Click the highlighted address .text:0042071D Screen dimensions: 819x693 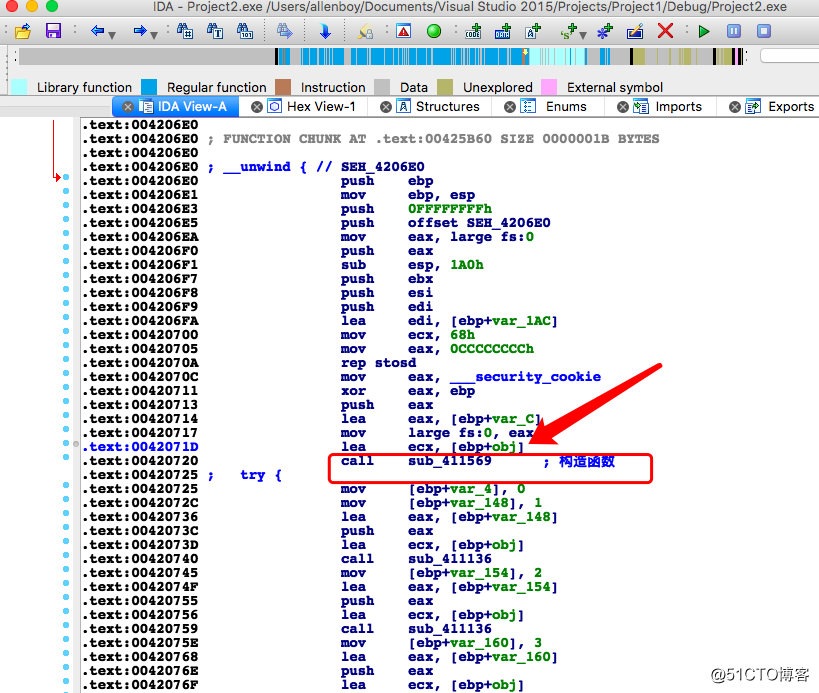(x=140, y=447)
